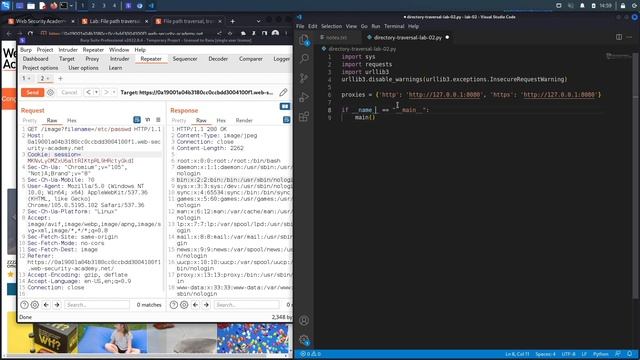Image resolution: width=640 pixels, height=360 pixels.
Task: Open VS Code Search magnifier icon
Action: point(304,59)
